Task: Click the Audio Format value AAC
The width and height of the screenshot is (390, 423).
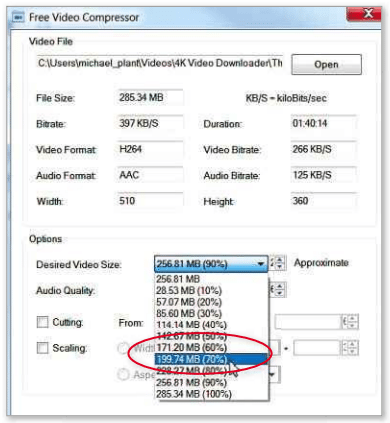Action: tap(150, 175)
